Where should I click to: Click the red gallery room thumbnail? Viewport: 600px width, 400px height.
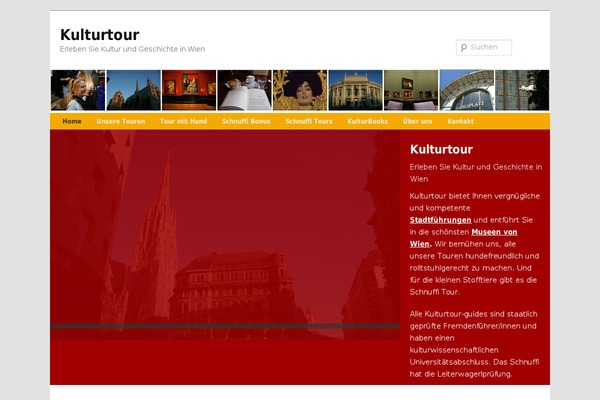tap(188, 90)
